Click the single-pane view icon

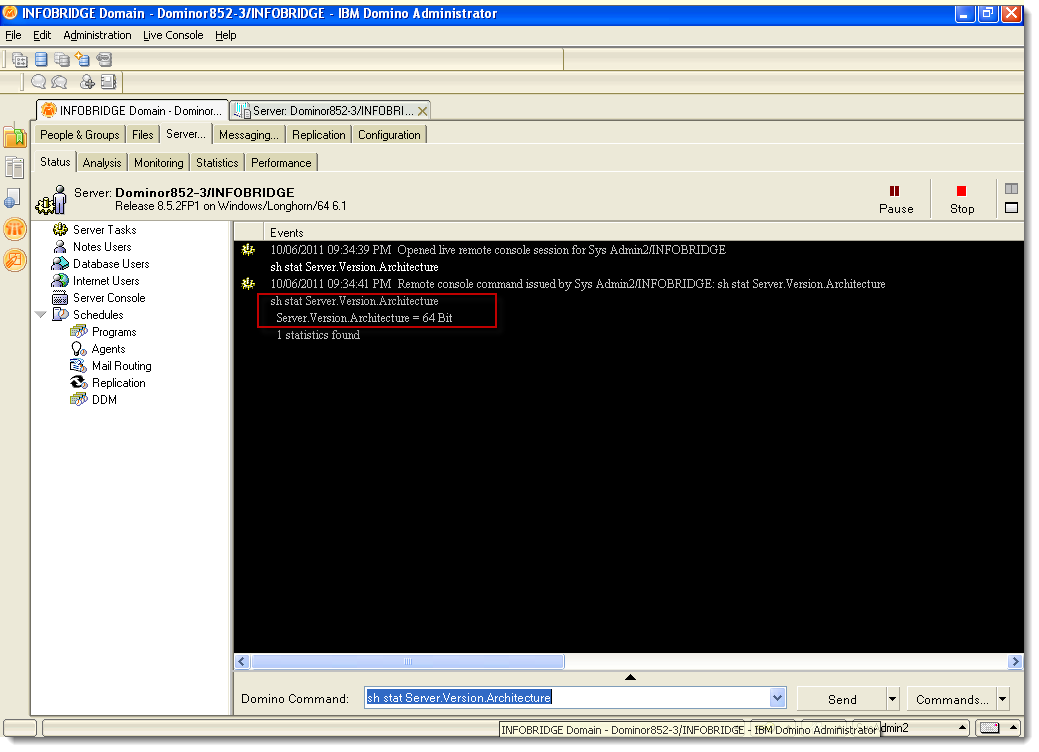click(1011, 208)
